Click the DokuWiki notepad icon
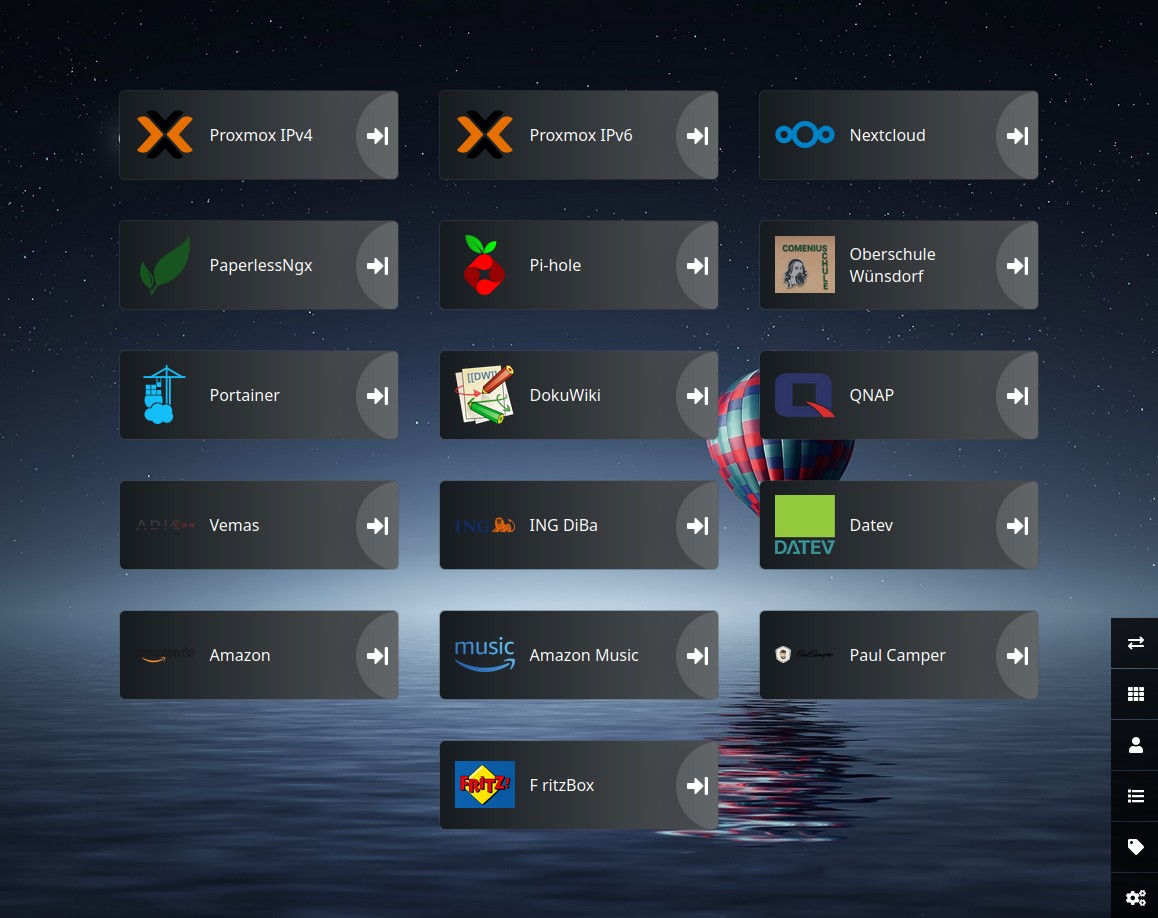1158x918 pixels. (484, 395)
